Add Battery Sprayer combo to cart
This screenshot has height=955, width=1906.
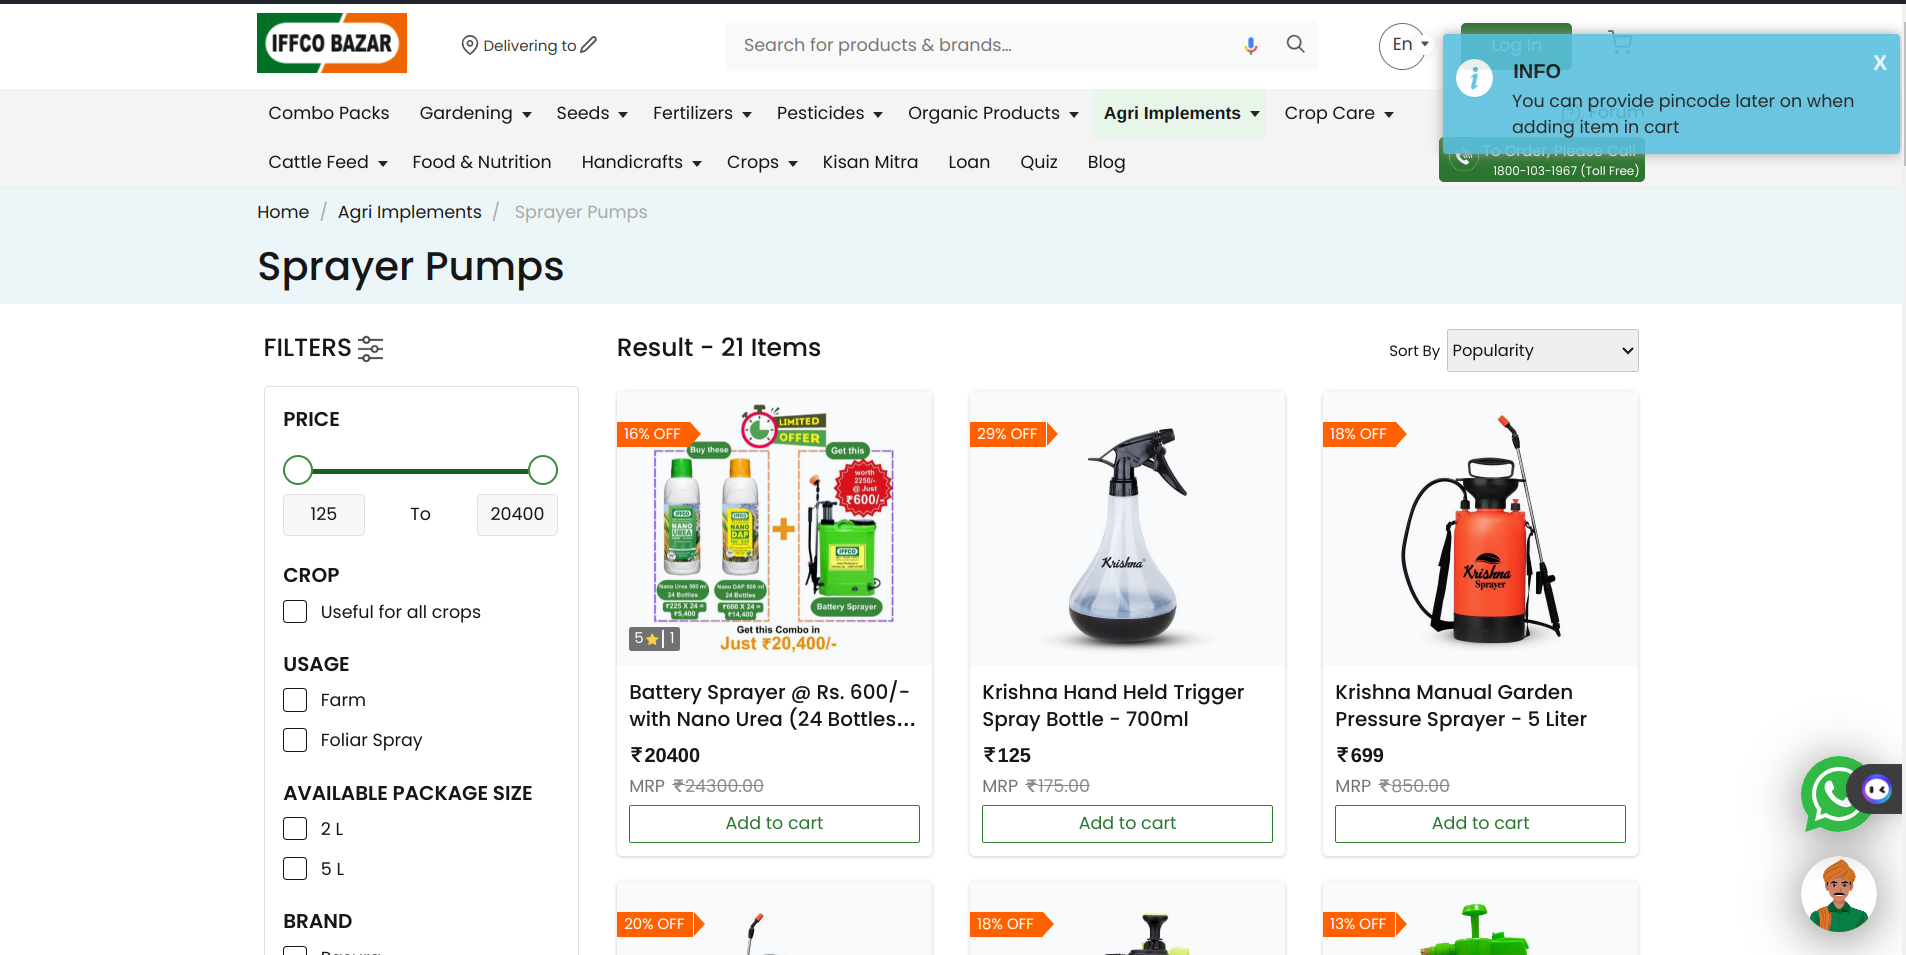(x=774, y=823)
